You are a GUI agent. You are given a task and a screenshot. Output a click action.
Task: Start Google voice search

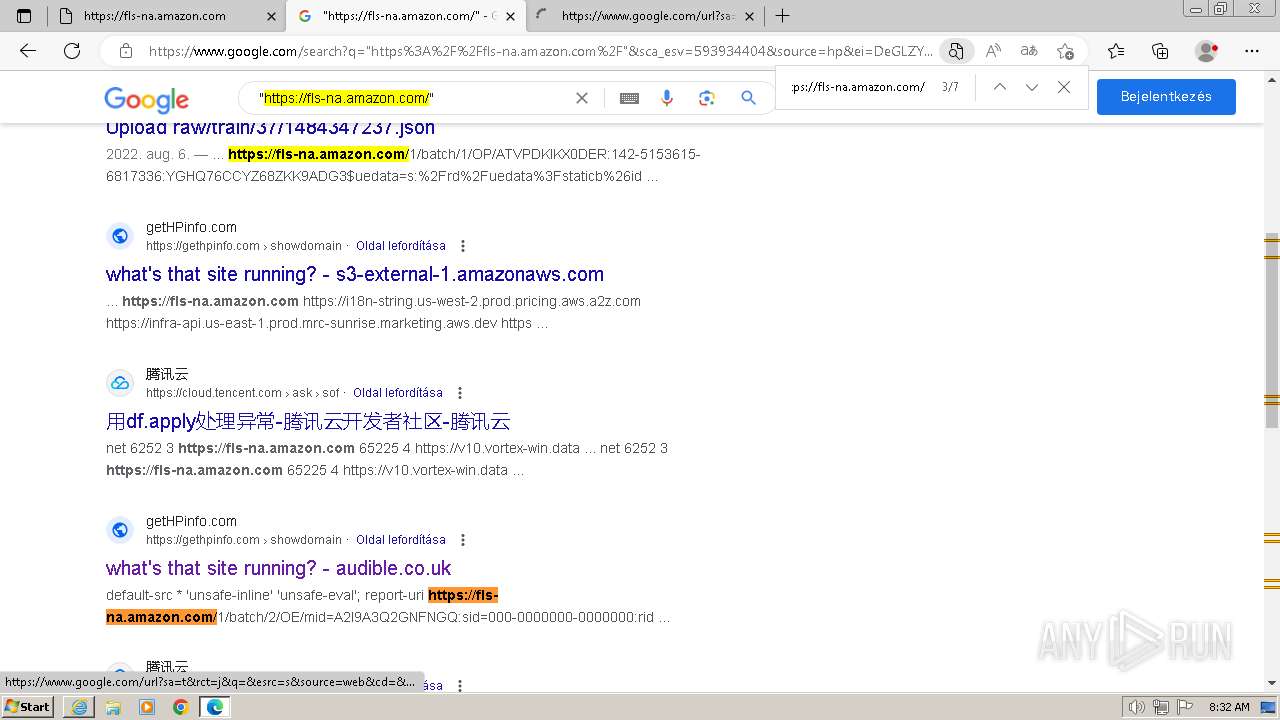[x=667, y=98]
